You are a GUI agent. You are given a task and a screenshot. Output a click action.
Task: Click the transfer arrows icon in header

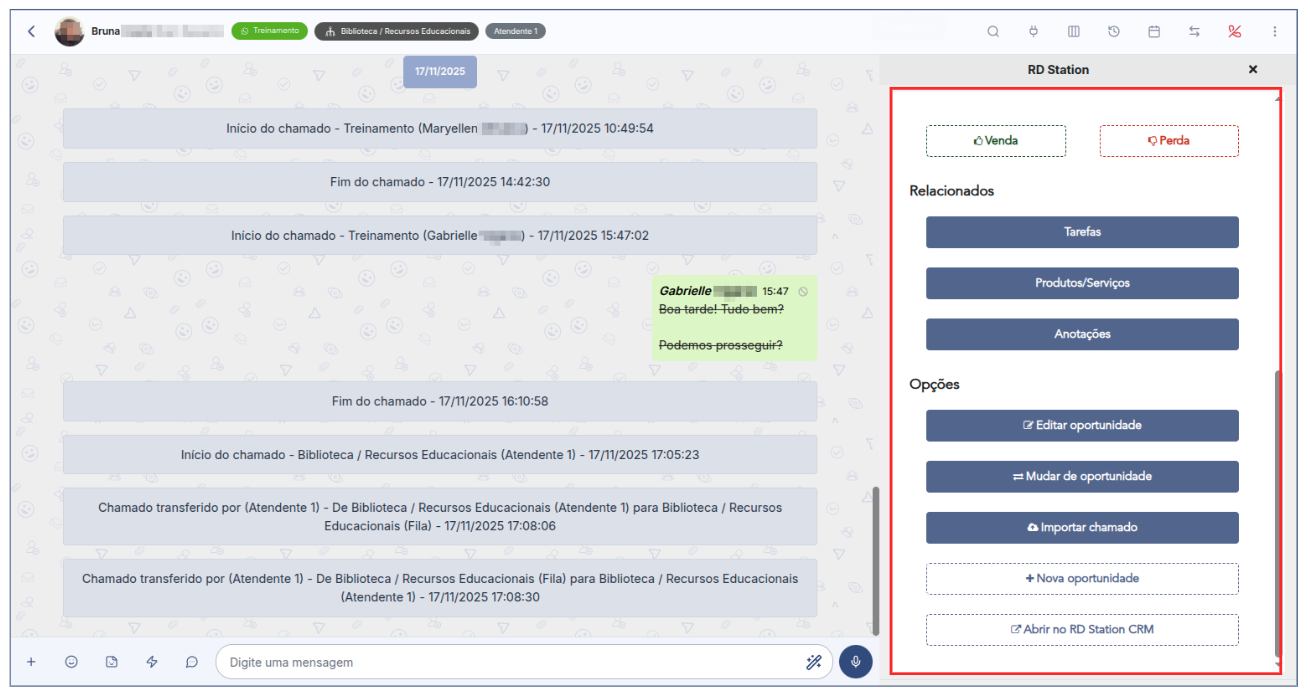pyautogui.click(x=1194, y=31)
